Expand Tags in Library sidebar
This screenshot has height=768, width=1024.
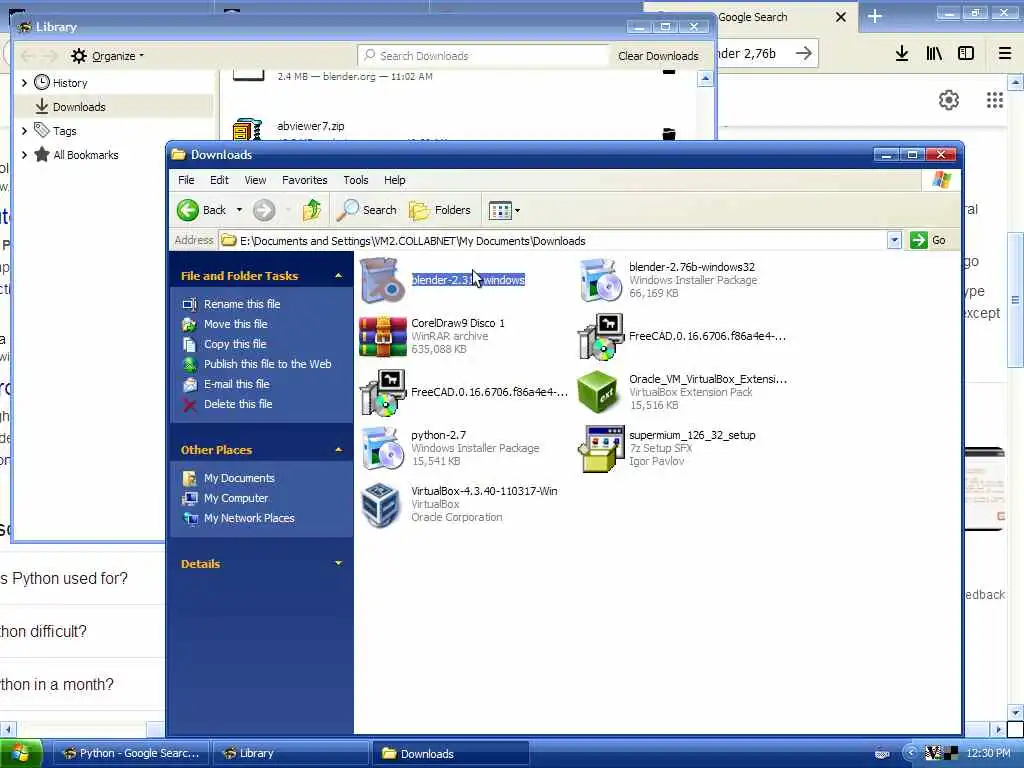pyautogui.click(x=24, y=131)
